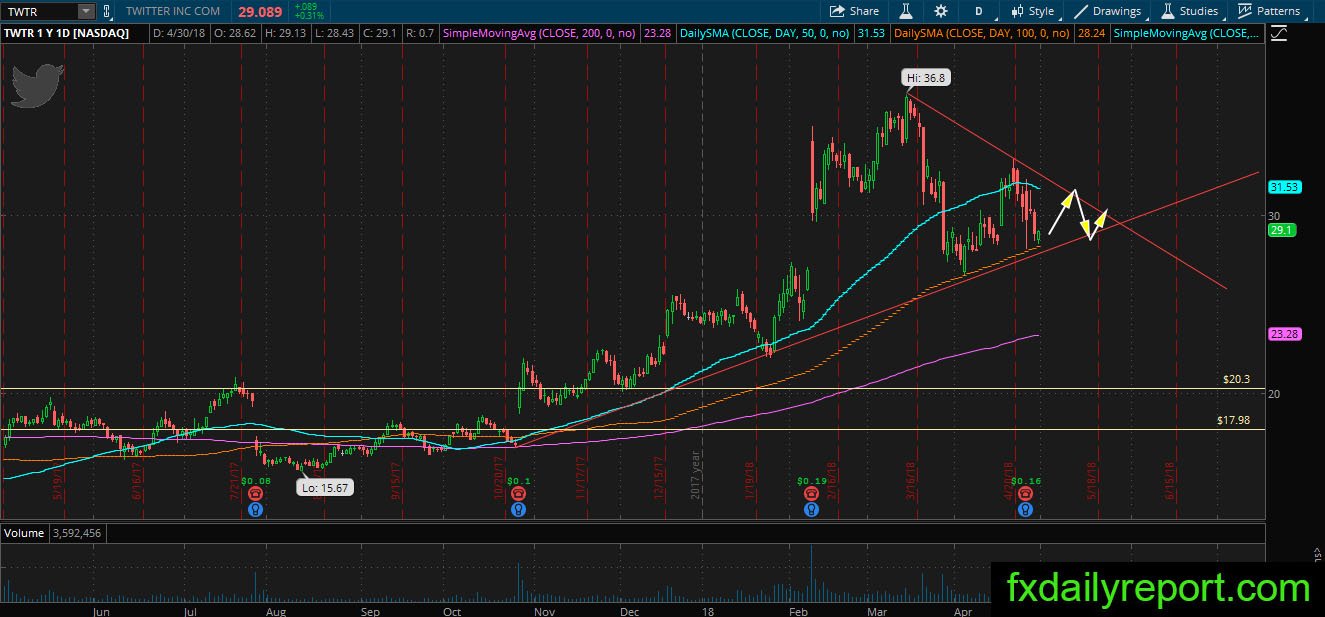
Task: Click the 30 price axis tick
Action: (x=1274, y=215)
